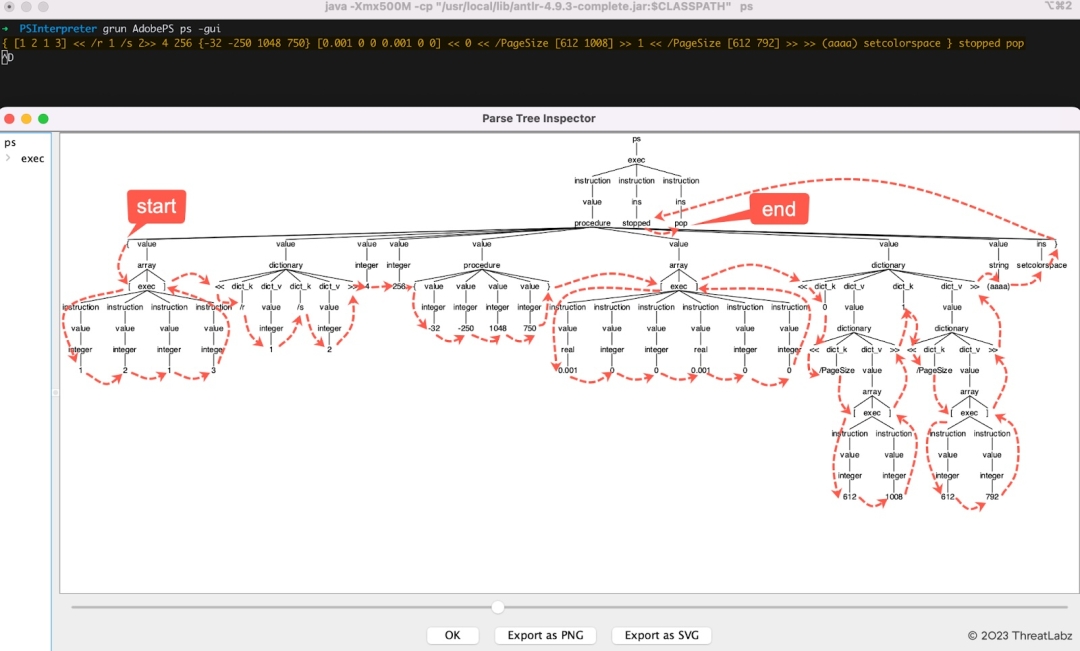1080x651 pixels.
Task: Select ps in the sidebar tree
Action: pos(9,142)
